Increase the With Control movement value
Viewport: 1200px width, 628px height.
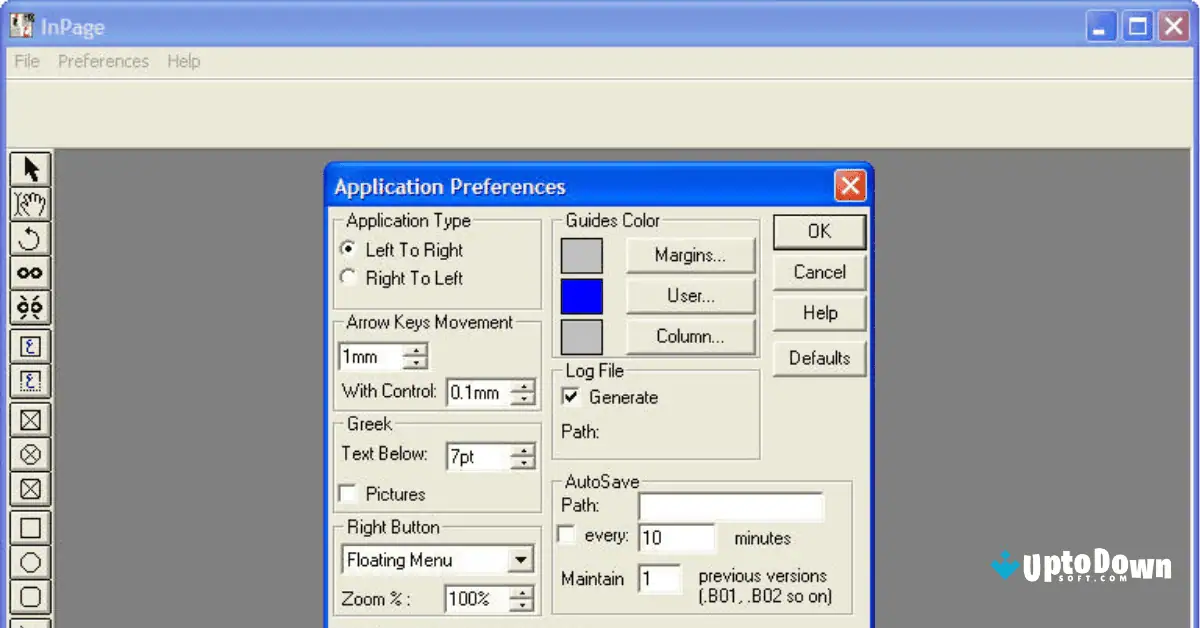(x=524, y=388)
